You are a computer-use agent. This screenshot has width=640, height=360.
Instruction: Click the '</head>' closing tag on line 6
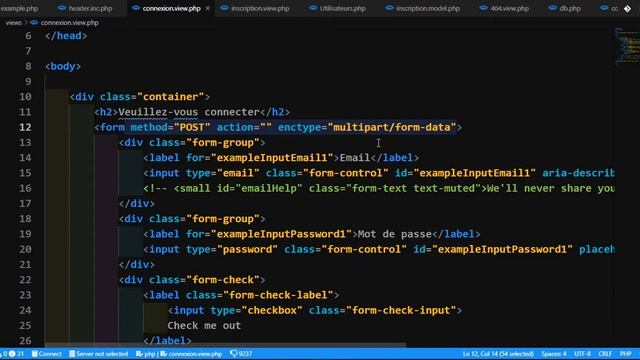(66, 36)
